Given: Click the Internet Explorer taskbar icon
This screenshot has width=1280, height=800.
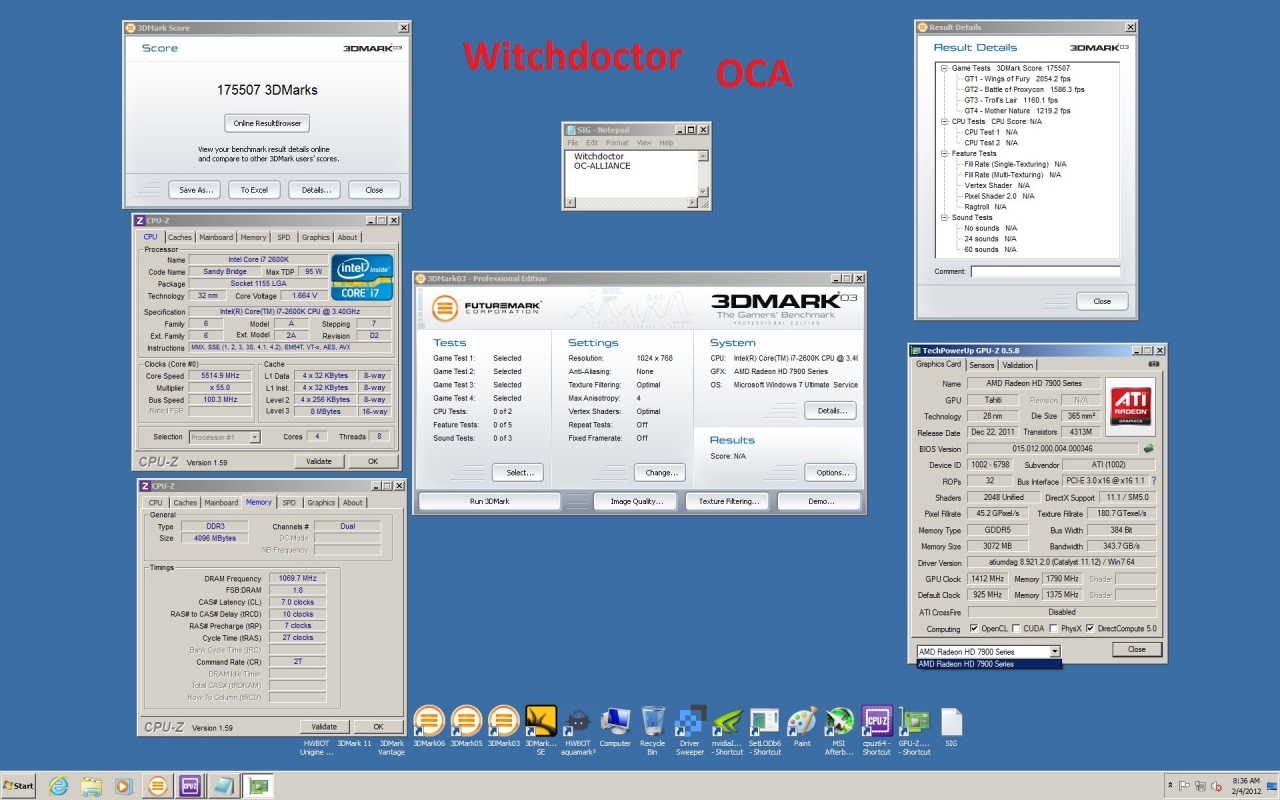Looking at the screenshot, I should click(x=58, y=786).
